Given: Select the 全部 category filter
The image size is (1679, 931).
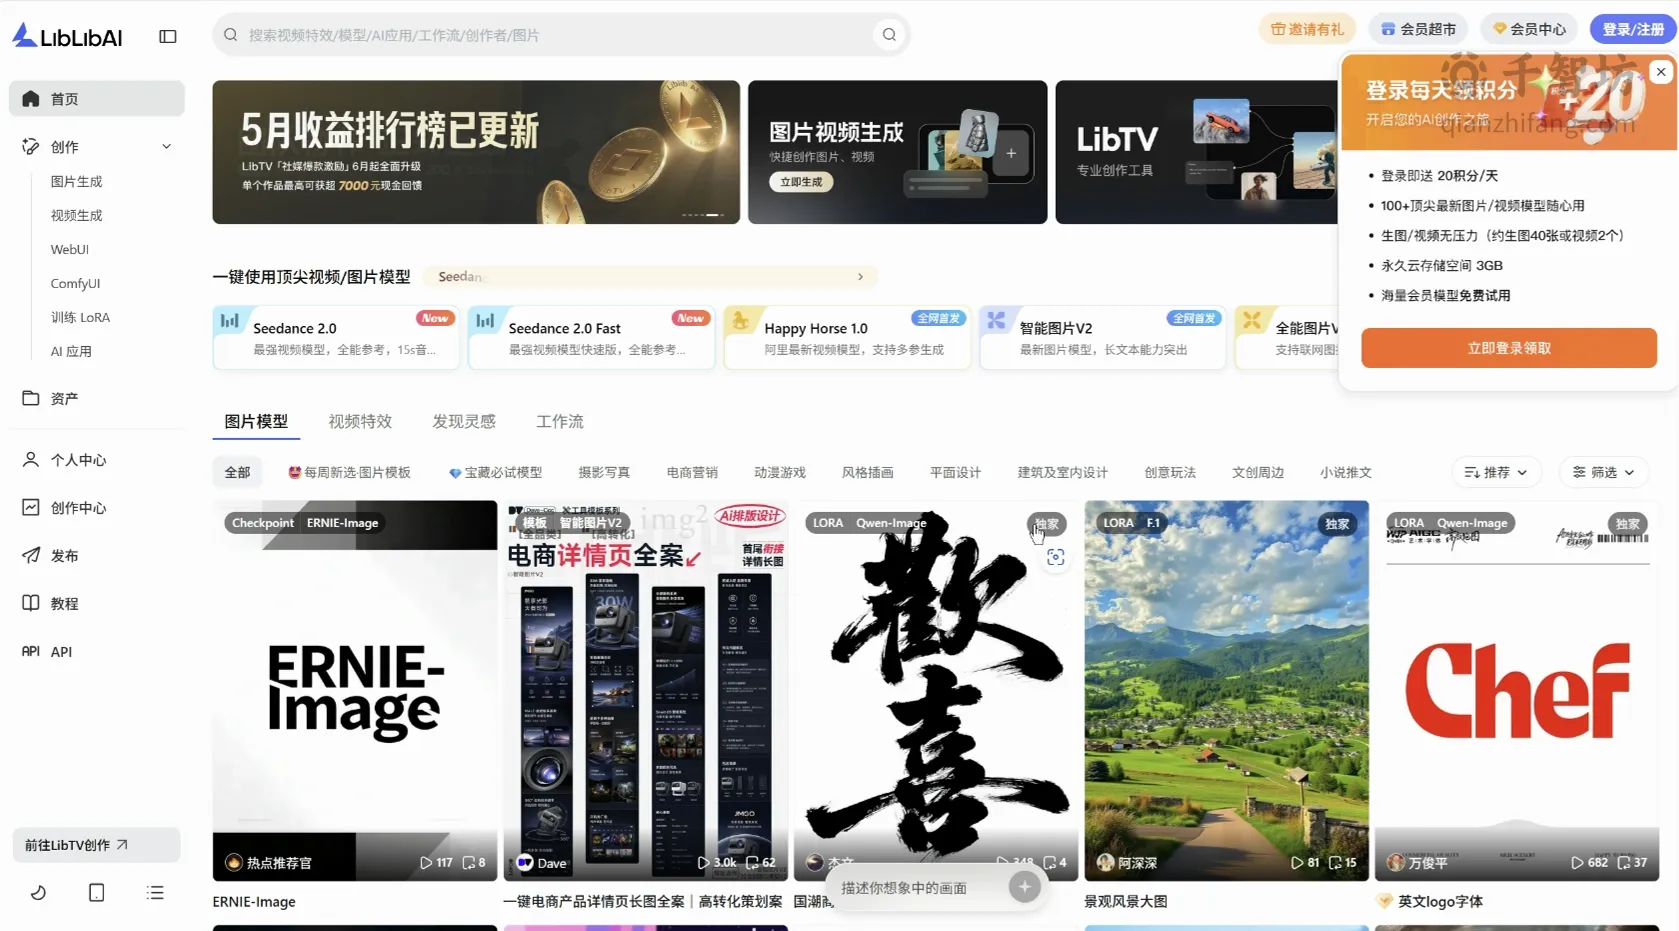Looking at the screenshot, I should 237,473.
